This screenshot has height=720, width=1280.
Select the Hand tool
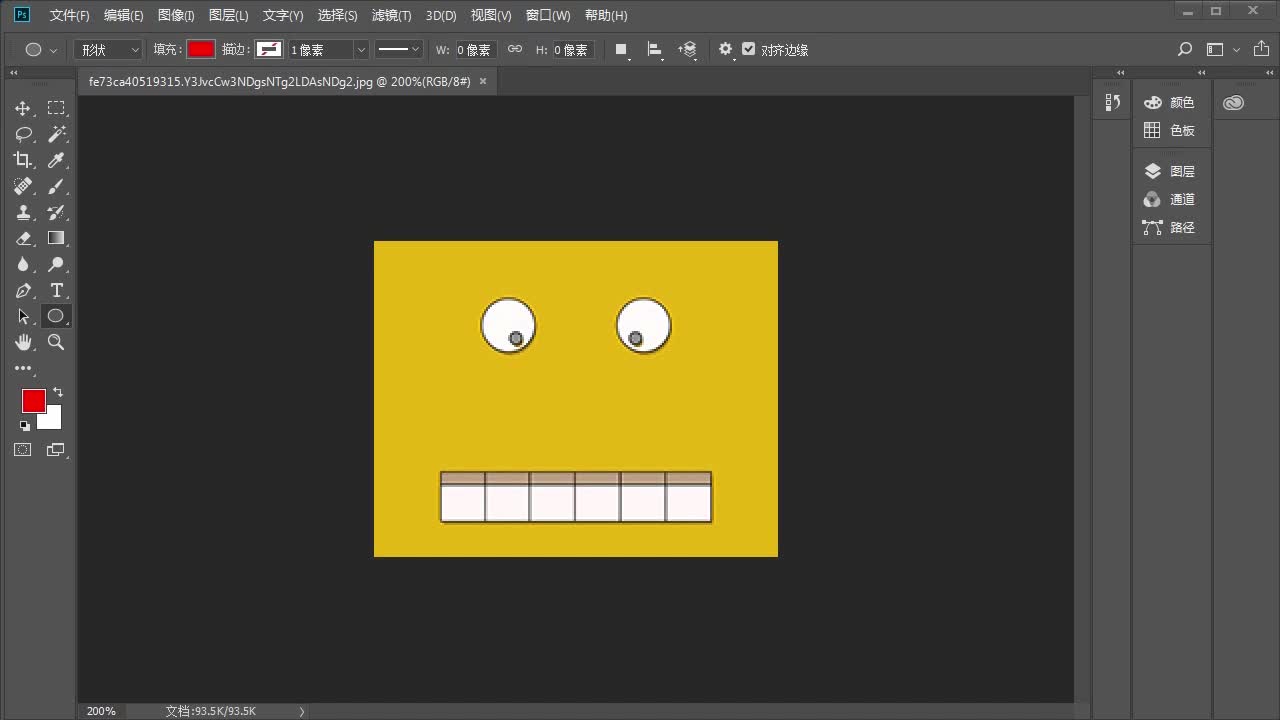pos(23,342)
